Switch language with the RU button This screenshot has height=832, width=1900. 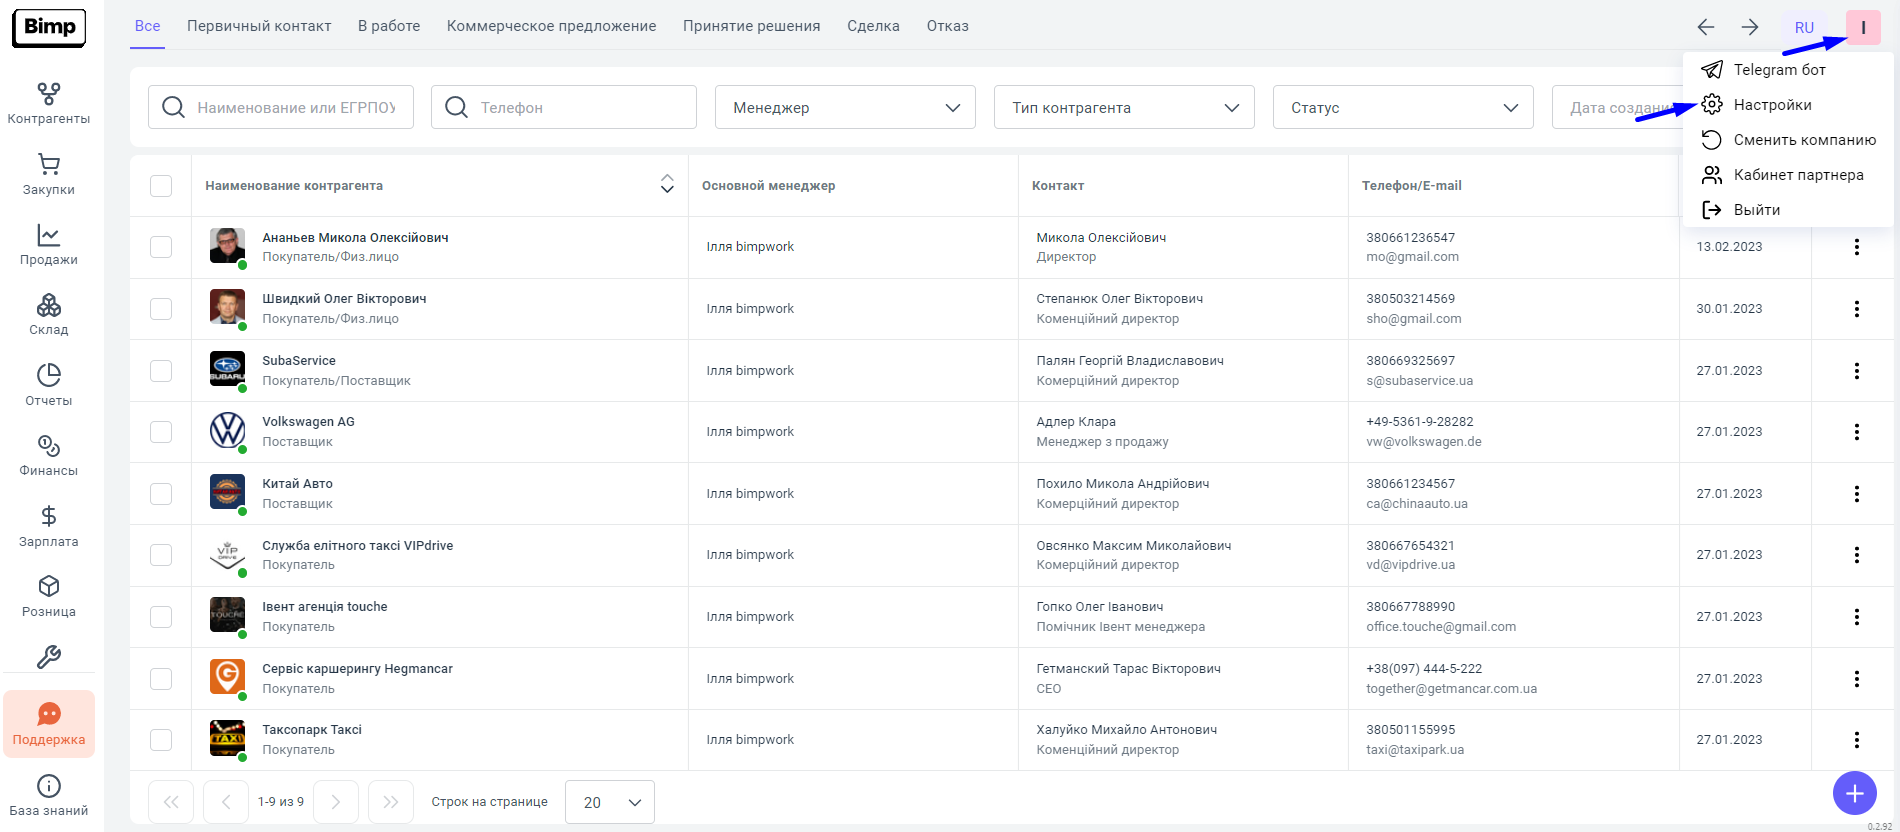pyautogui.click(x=1804, y=28)
